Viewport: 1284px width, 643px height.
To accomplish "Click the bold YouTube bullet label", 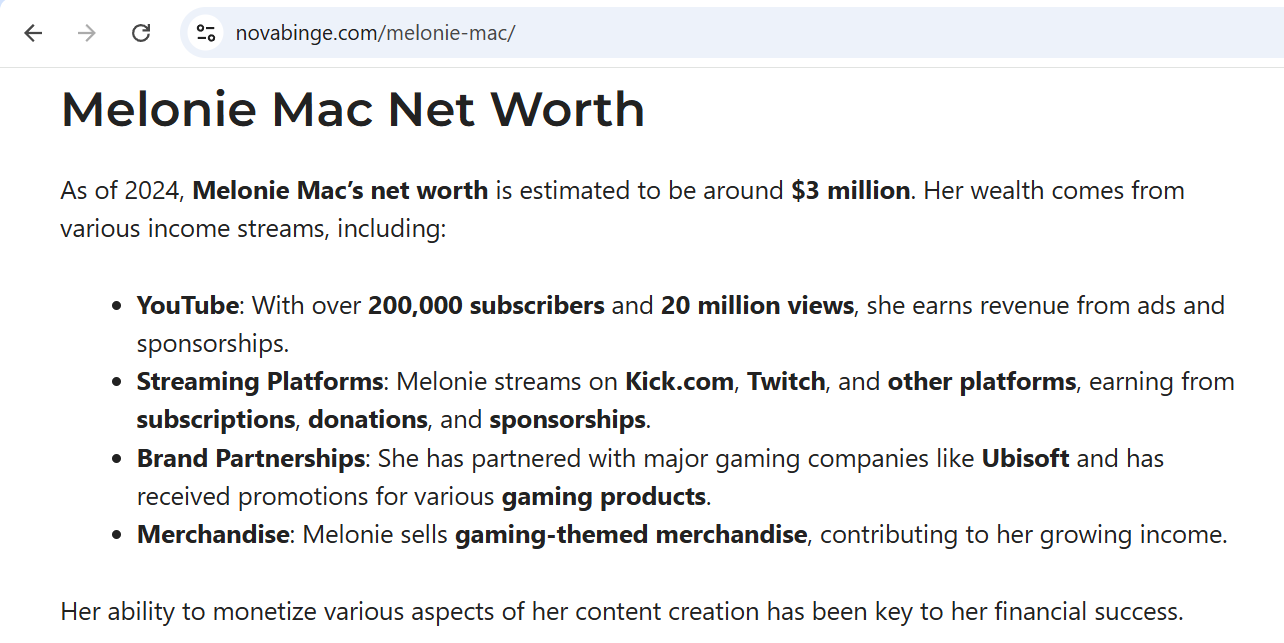I will click(x=188, y=305).
